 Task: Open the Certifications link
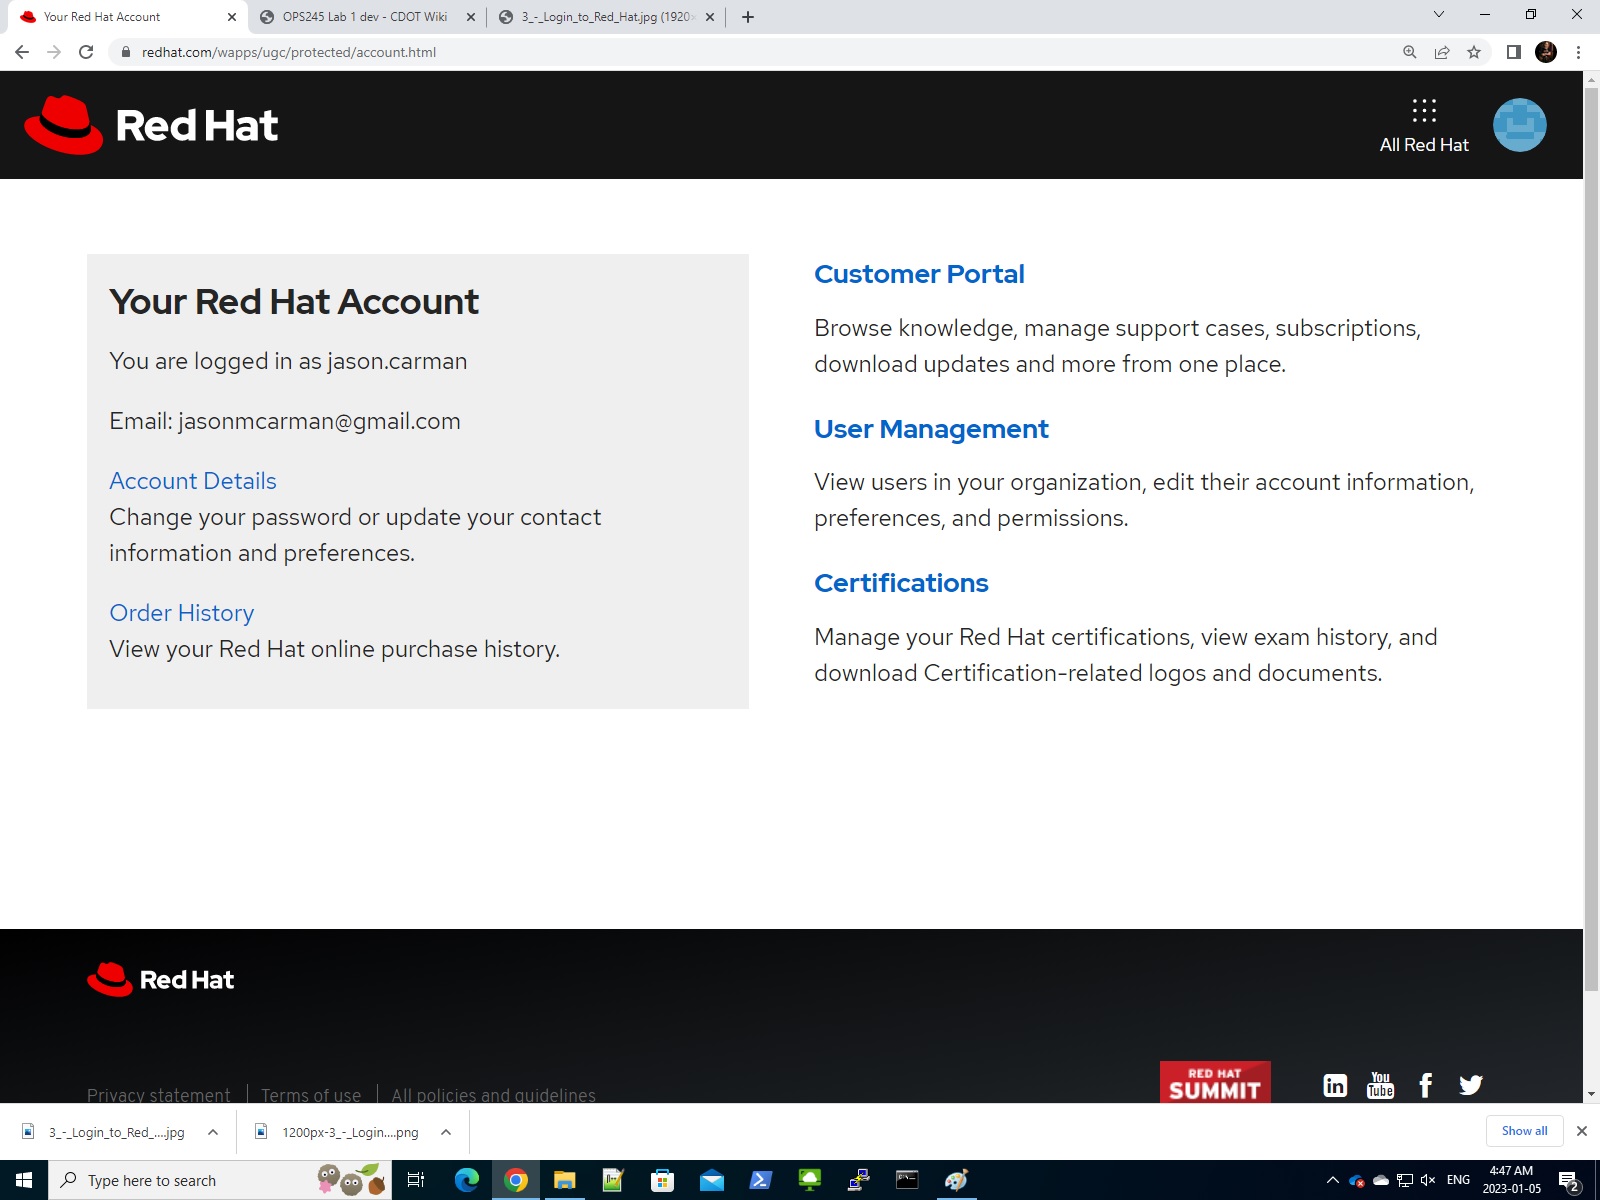(901, 583)
